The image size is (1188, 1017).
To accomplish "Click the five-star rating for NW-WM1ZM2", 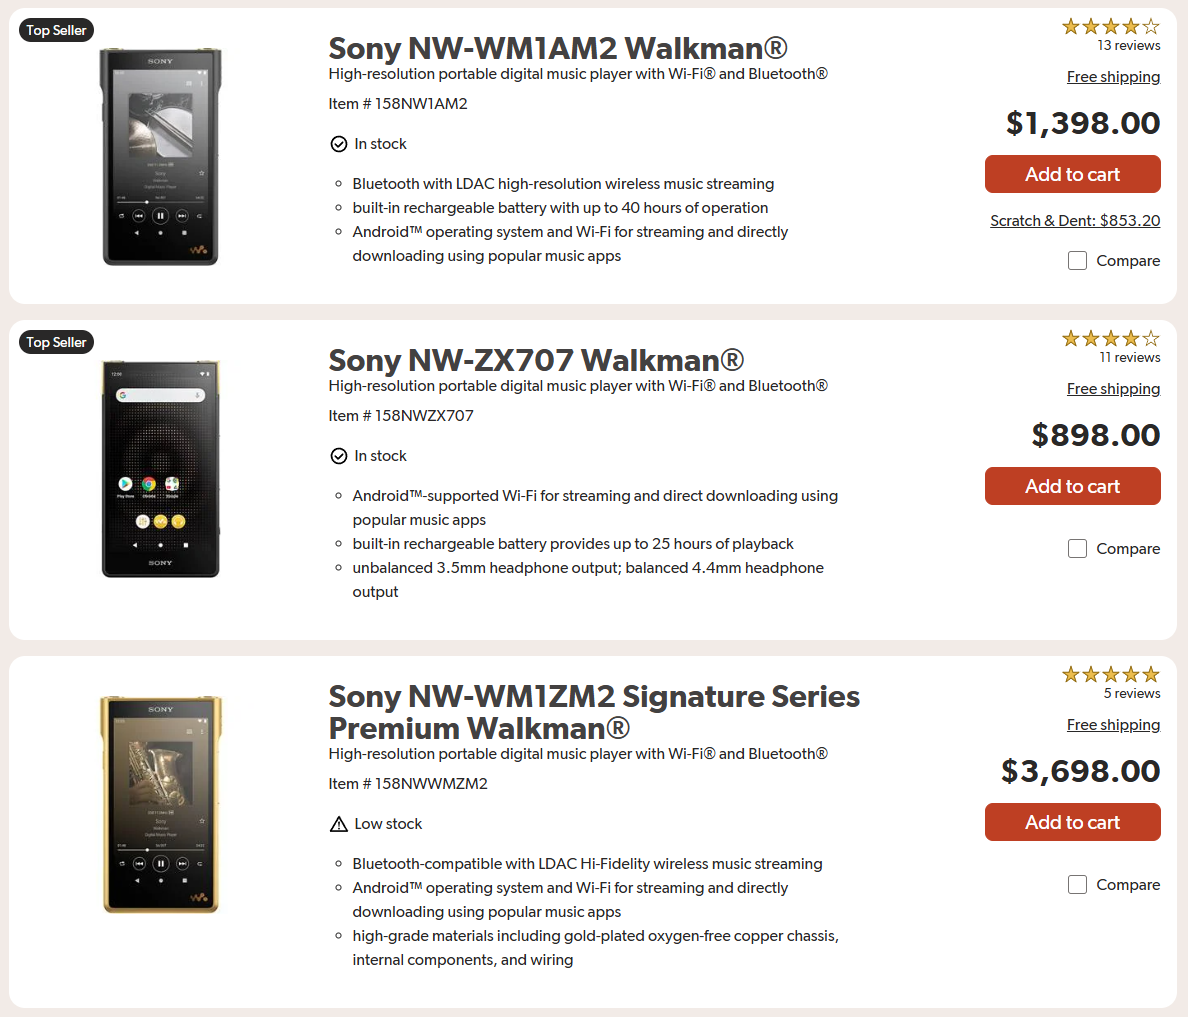I will pyautogui.click(x=1110, y=675).
